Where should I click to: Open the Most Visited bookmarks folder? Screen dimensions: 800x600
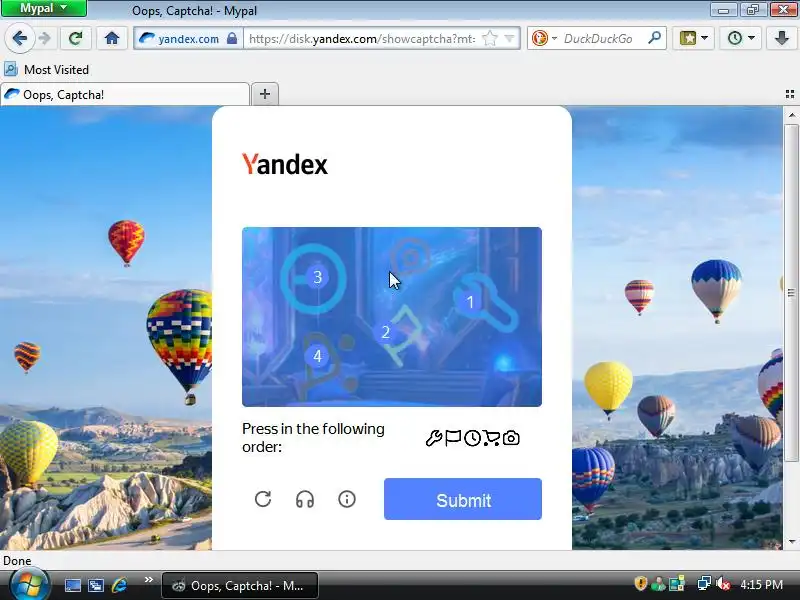46,69
